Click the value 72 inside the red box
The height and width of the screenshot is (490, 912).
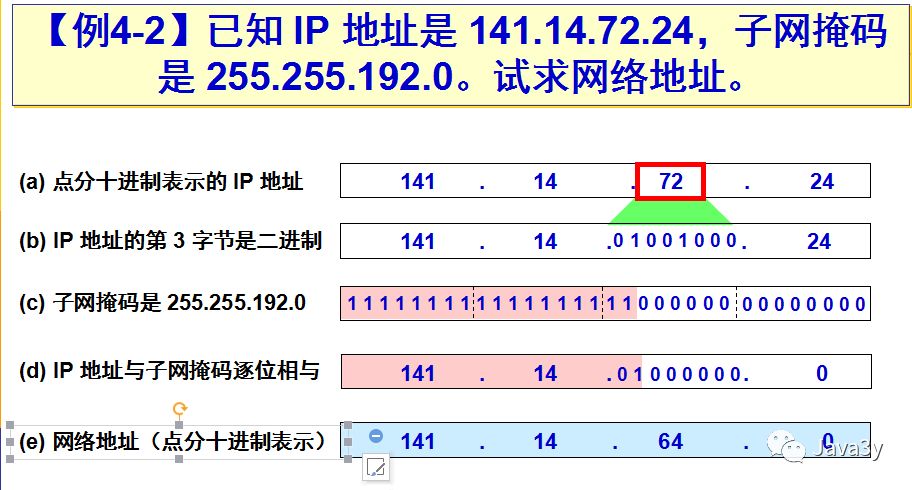(x=671, y=182)
